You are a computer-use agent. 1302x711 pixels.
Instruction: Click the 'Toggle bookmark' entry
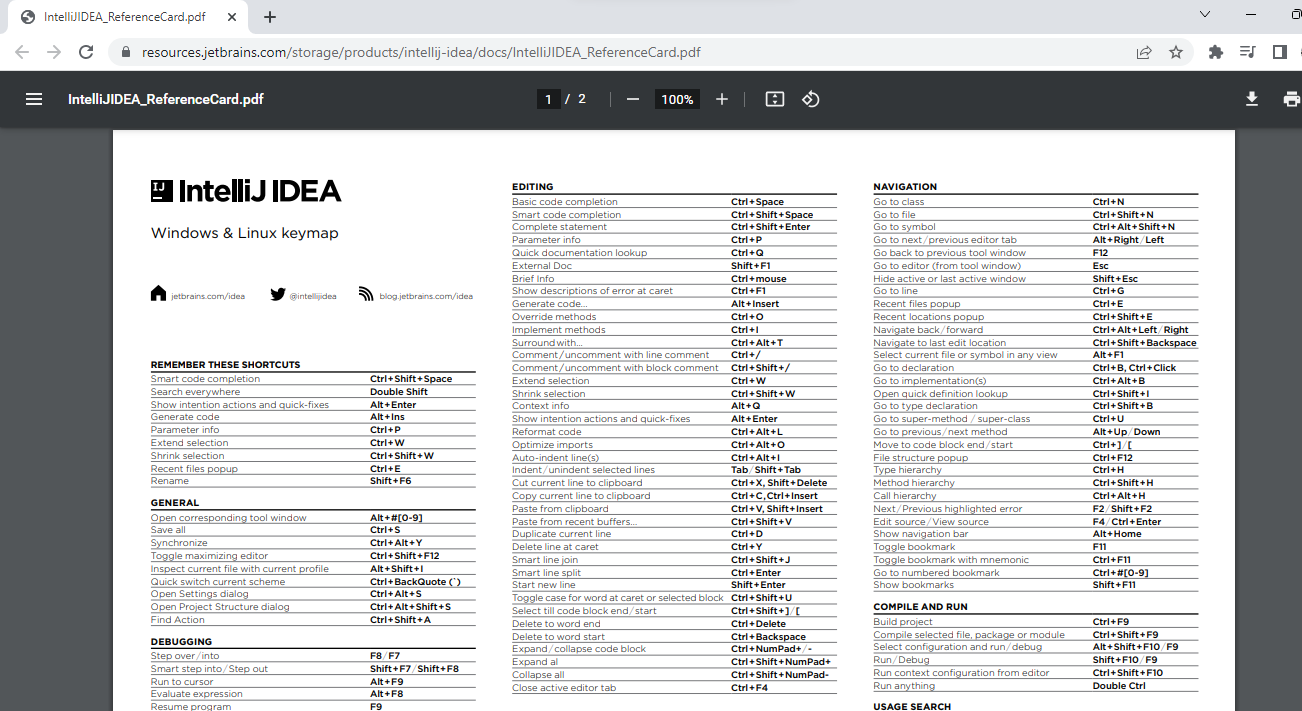click(x=914, y=547)
